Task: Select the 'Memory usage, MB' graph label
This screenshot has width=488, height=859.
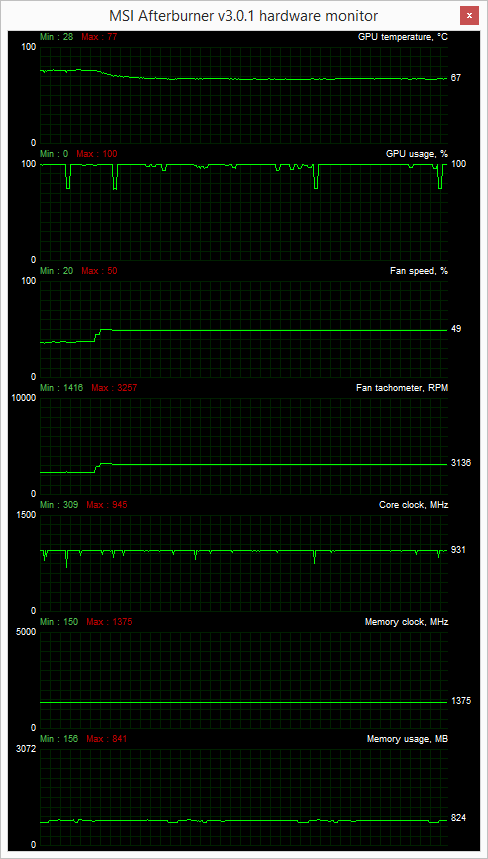Action: (x=407, y=739)
